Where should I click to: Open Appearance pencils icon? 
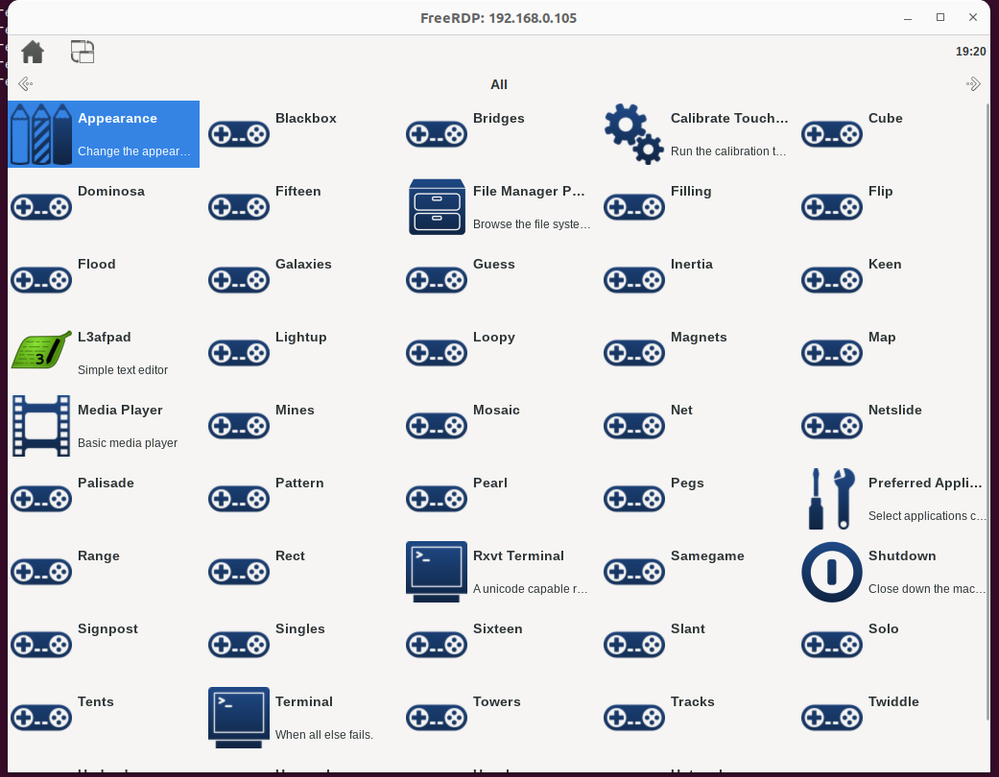(41, 134)
